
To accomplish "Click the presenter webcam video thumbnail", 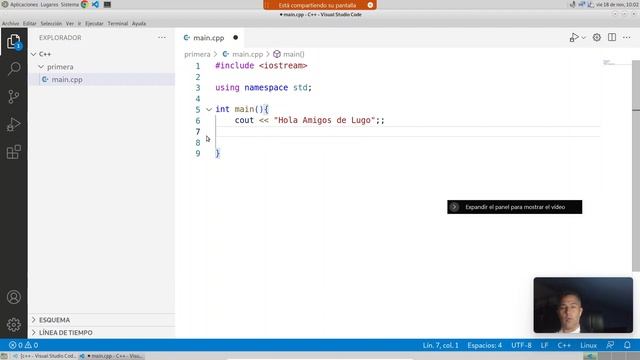I will pos(583,305).
